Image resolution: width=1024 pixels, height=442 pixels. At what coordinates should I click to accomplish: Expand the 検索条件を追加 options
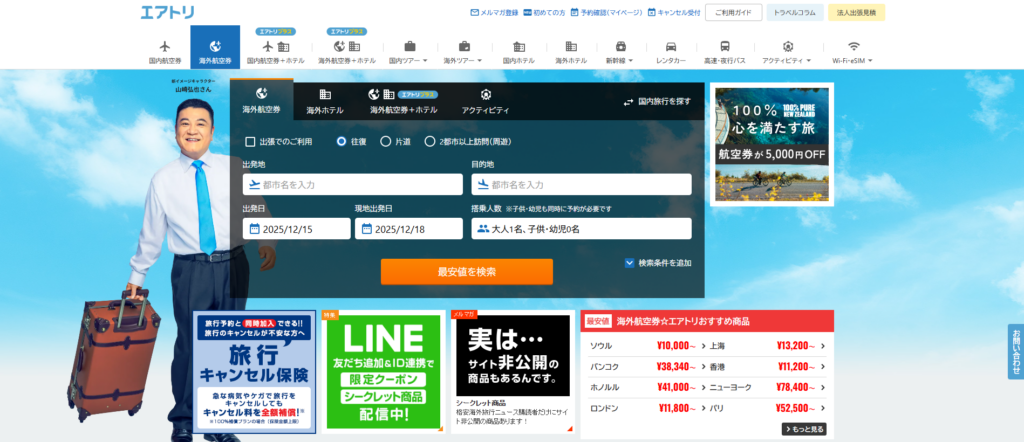[x=630, y=263]
